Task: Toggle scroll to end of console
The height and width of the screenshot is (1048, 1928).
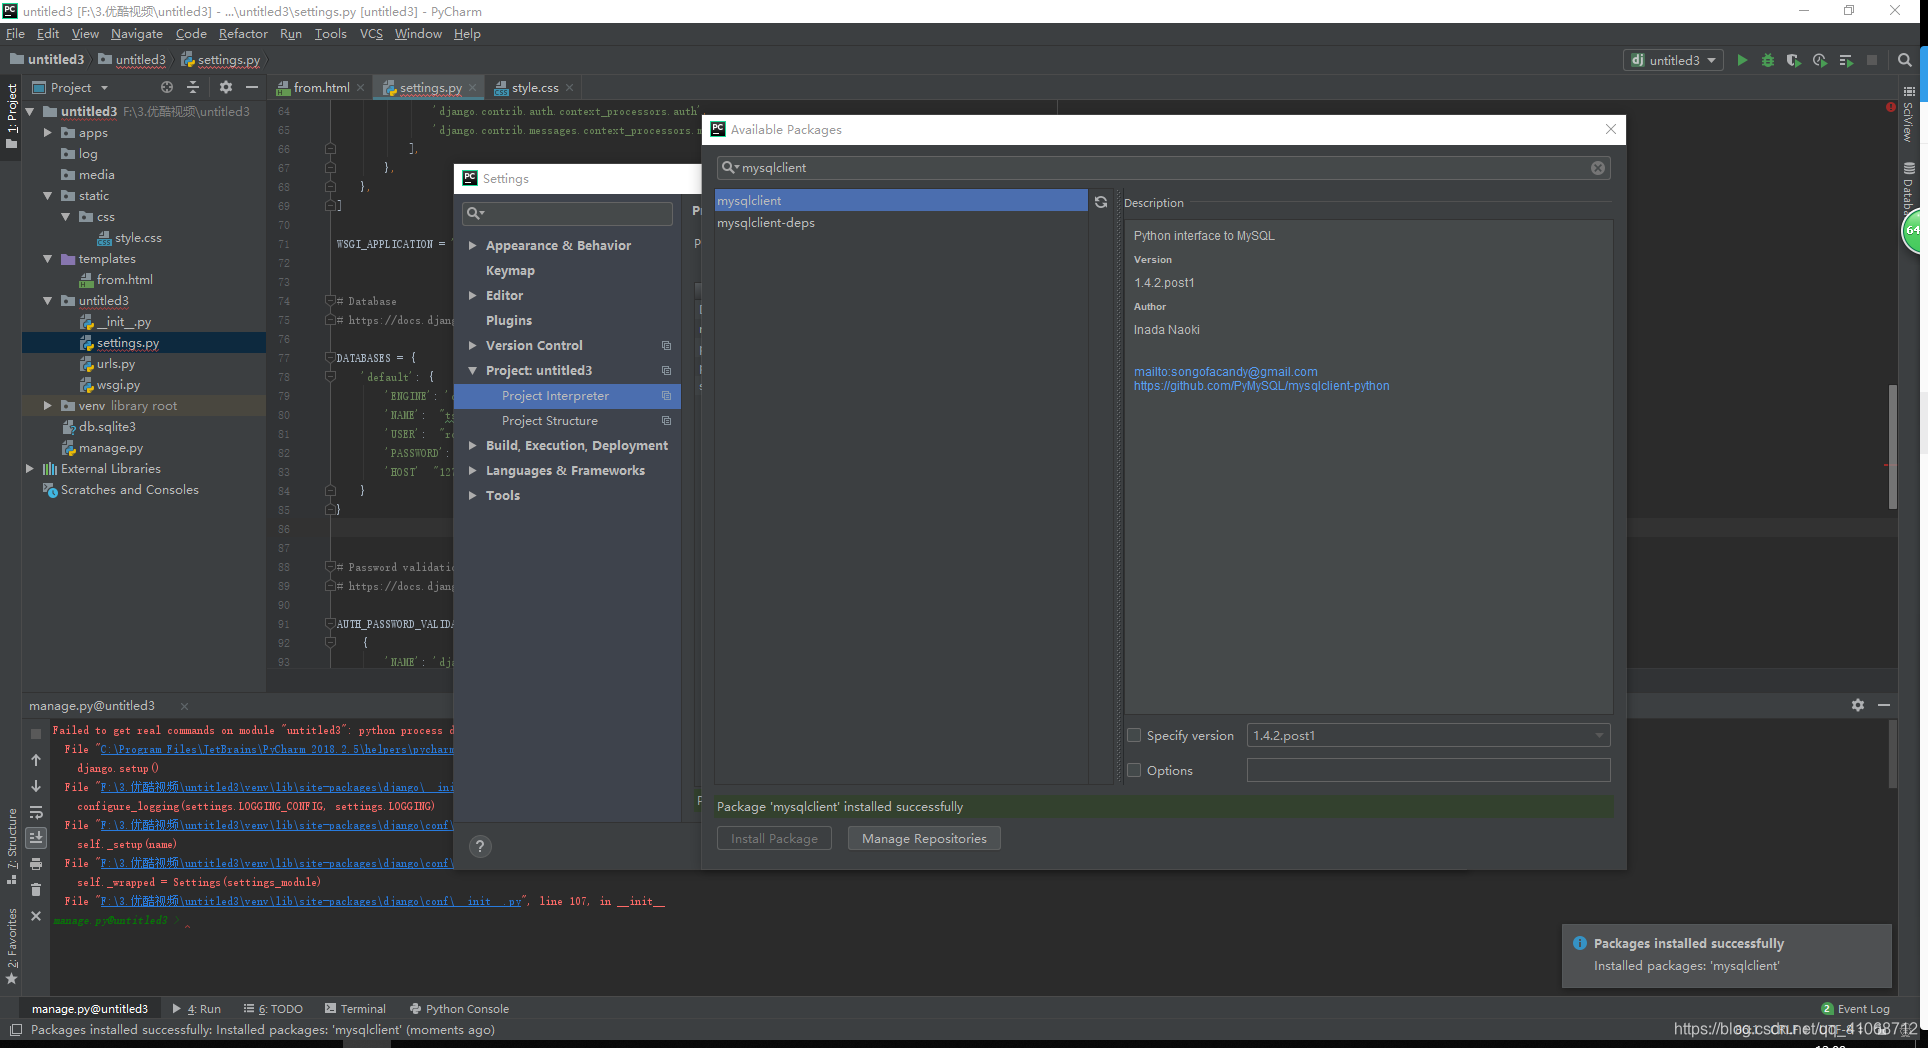Action: point(36,838)
